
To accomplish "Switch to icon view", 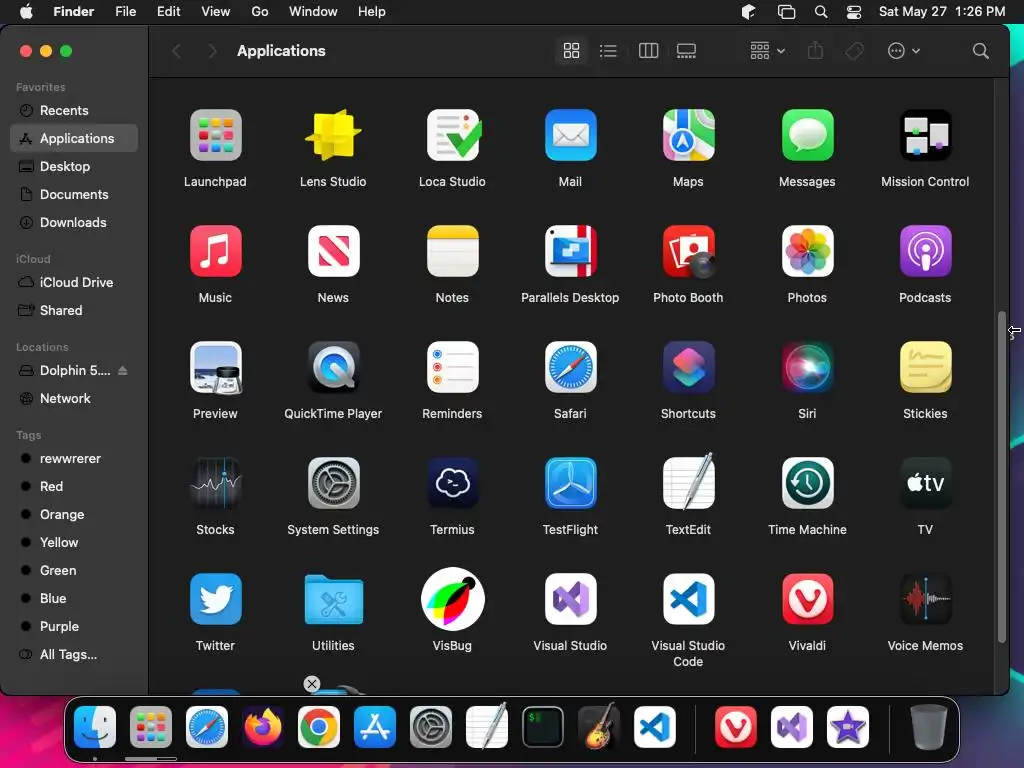I will point(571,51).
